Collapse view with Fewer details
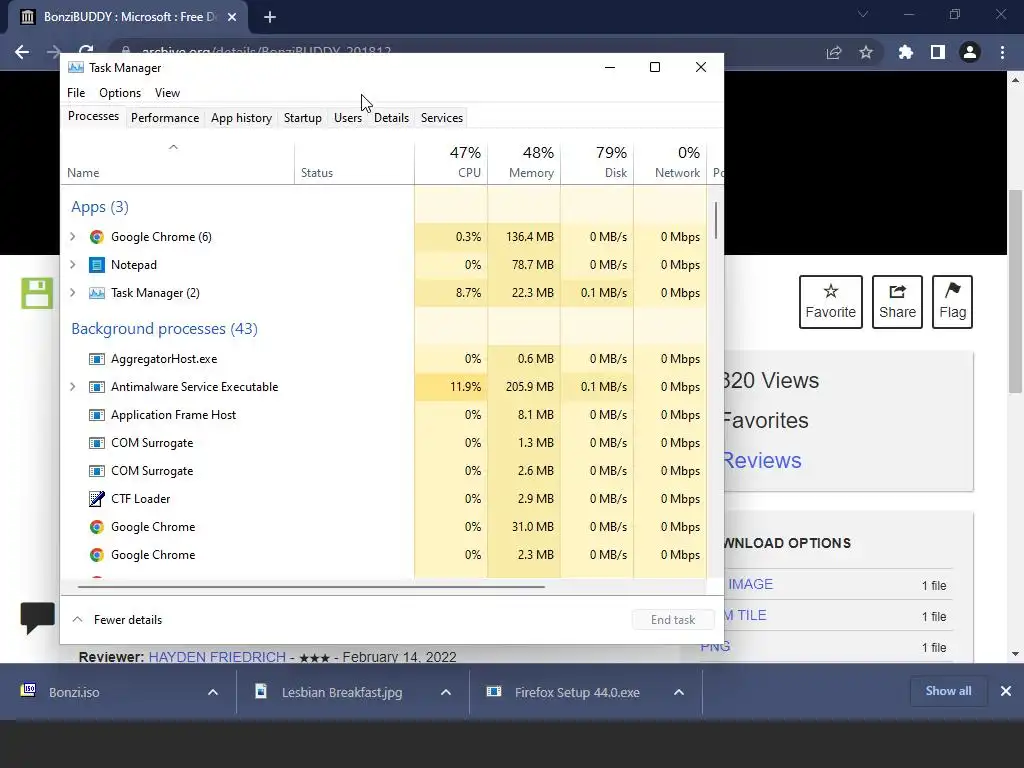Image resolution: width=1024 pixels, height=768 pixels. (x=118, y=620)
